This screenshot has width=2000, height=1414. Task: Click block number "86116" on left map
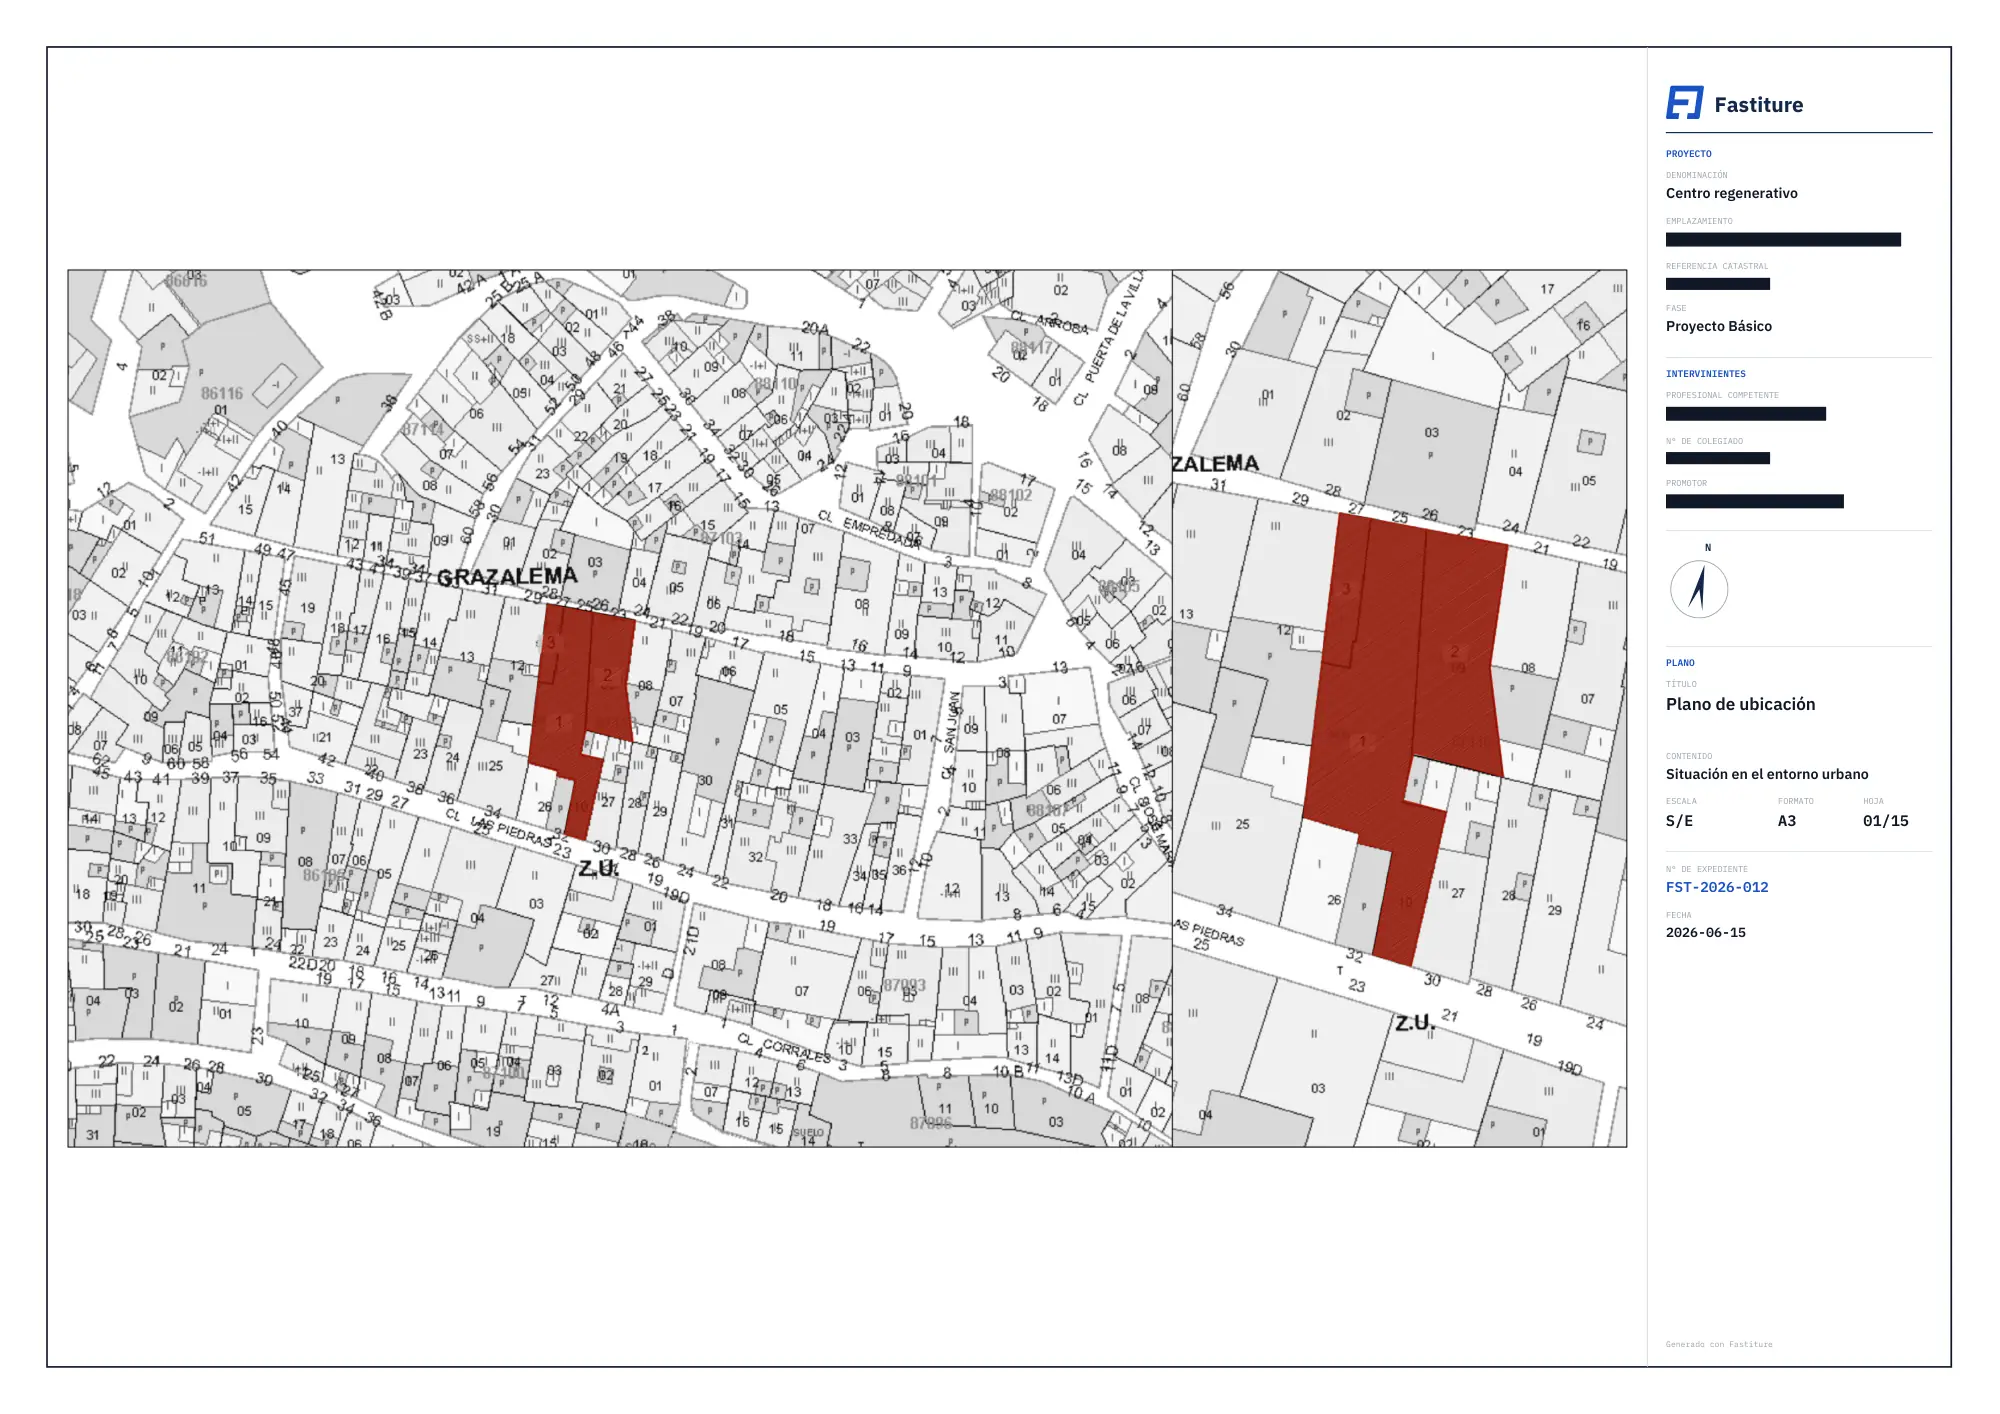(x=221, y=394)
